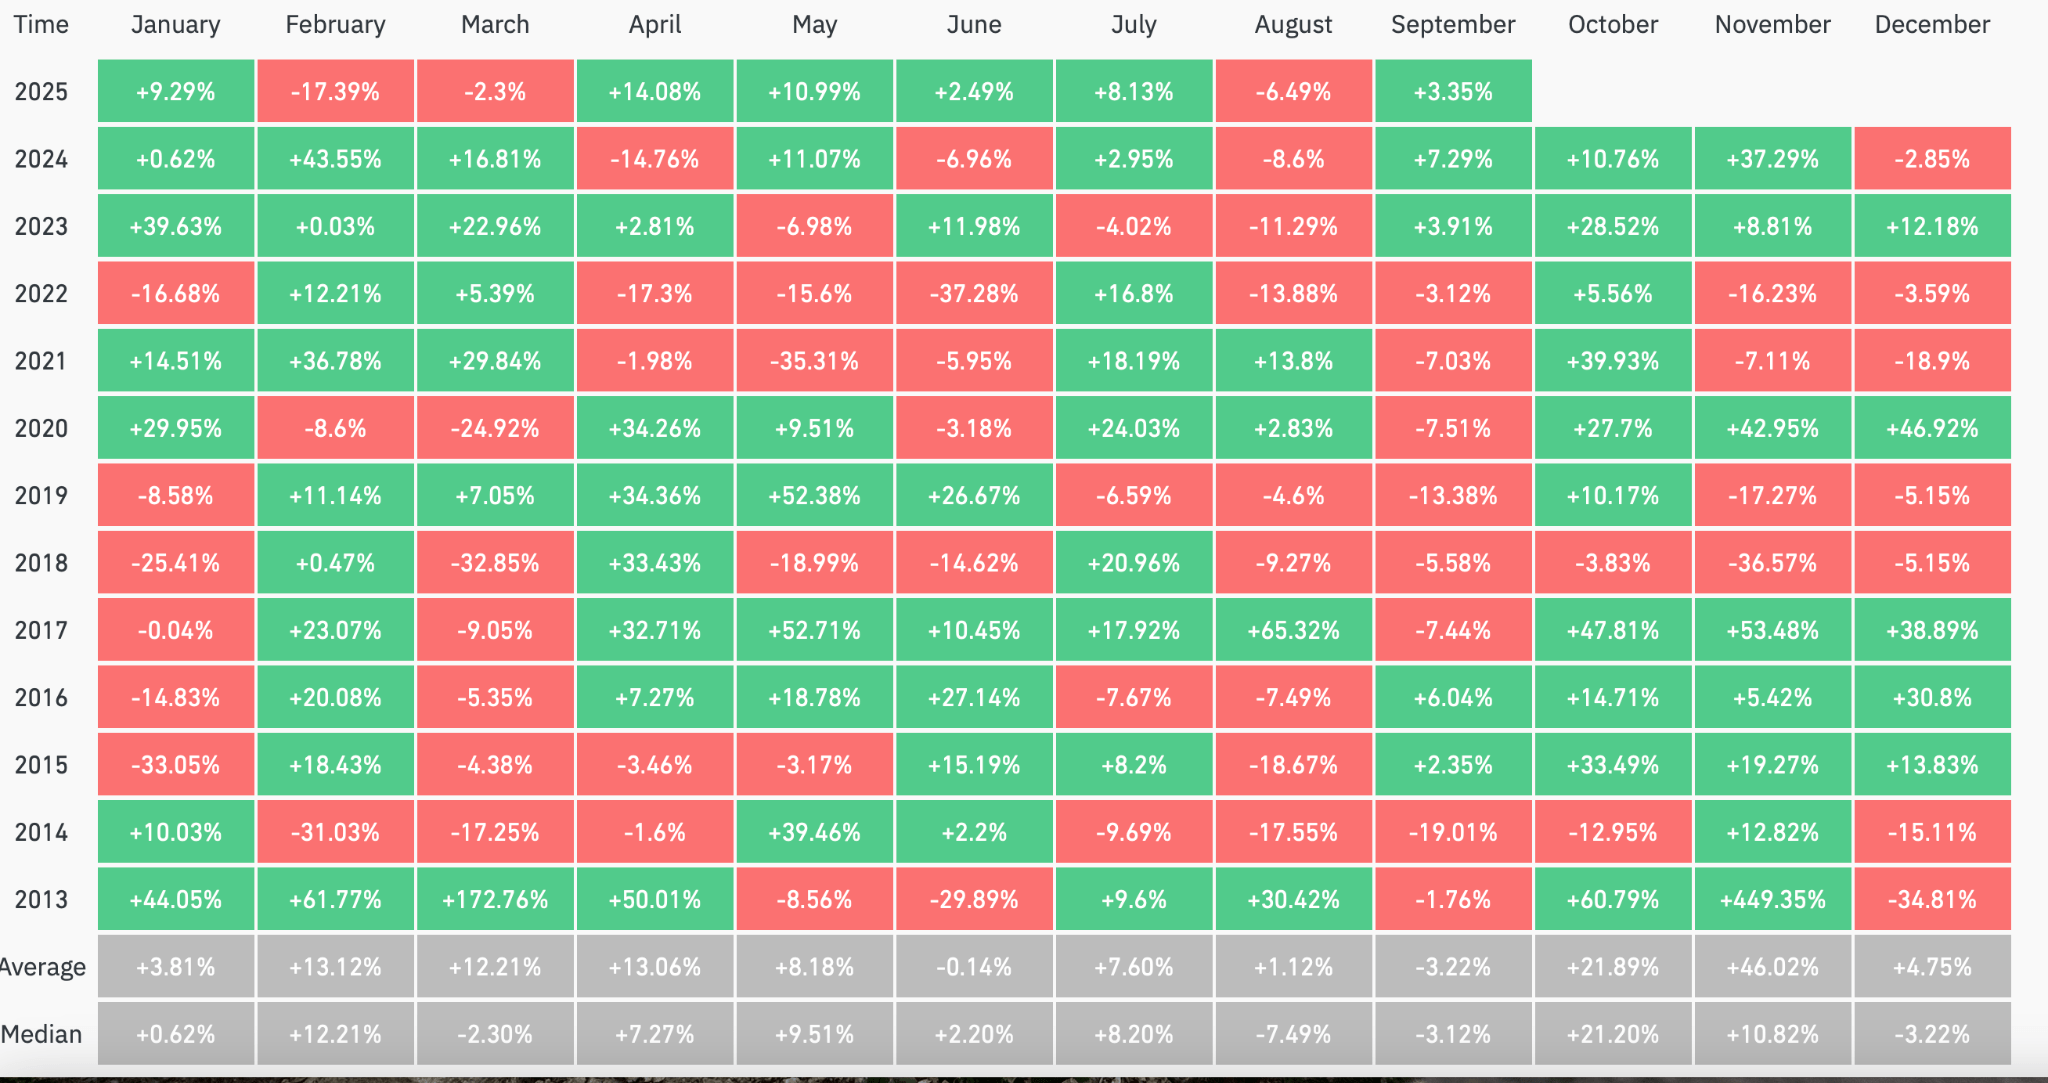Click the Time header cell

tap(41, 25)
